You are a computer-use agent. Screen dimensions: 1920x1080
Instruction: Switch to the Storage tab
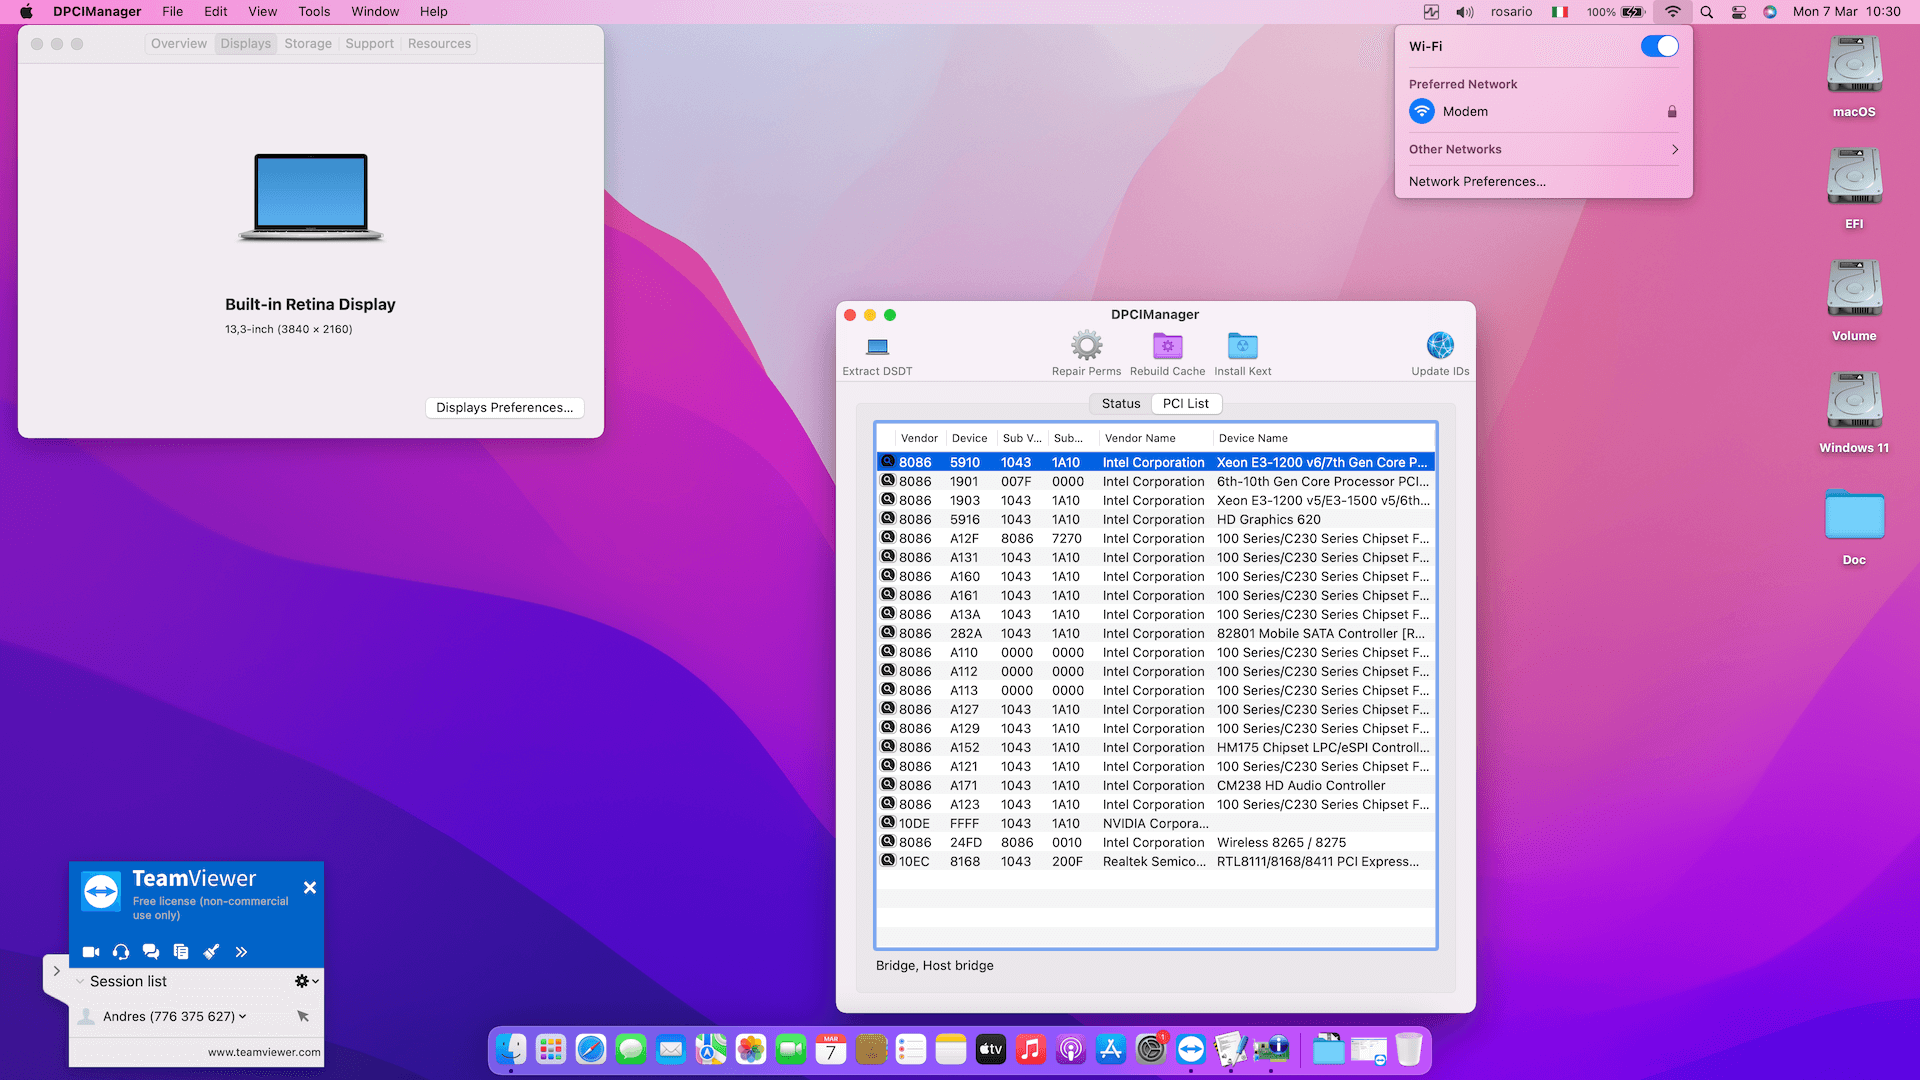point(307,44)
